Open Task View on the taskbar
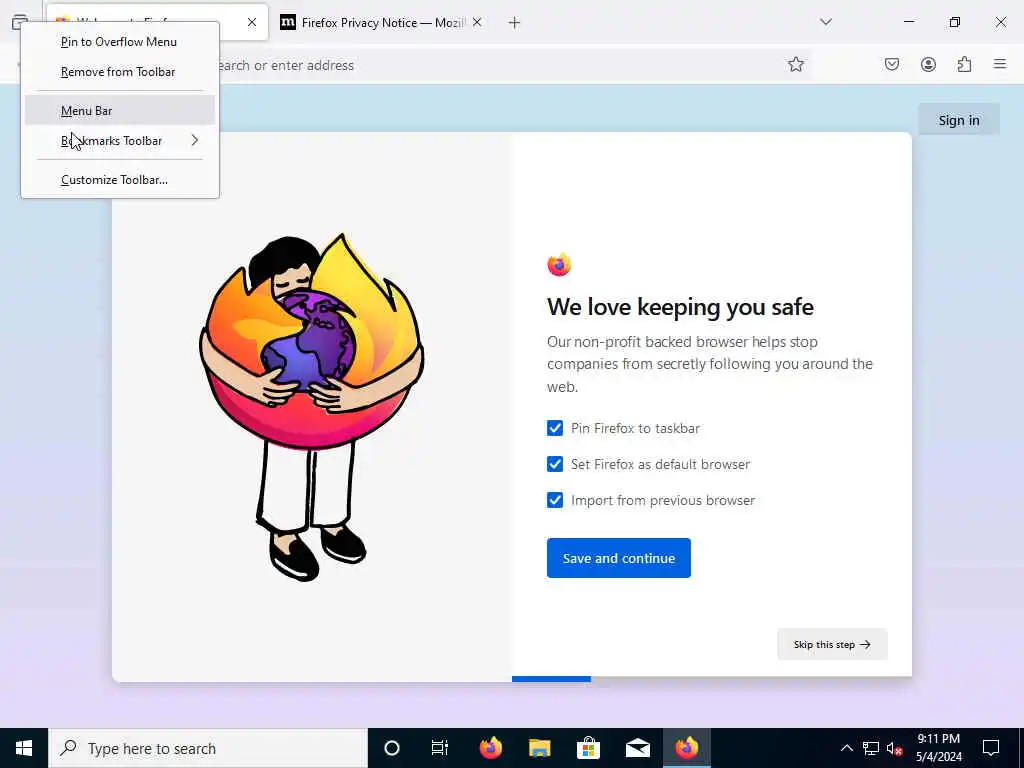Screen dimensions: 1024x768 (440, 748)
